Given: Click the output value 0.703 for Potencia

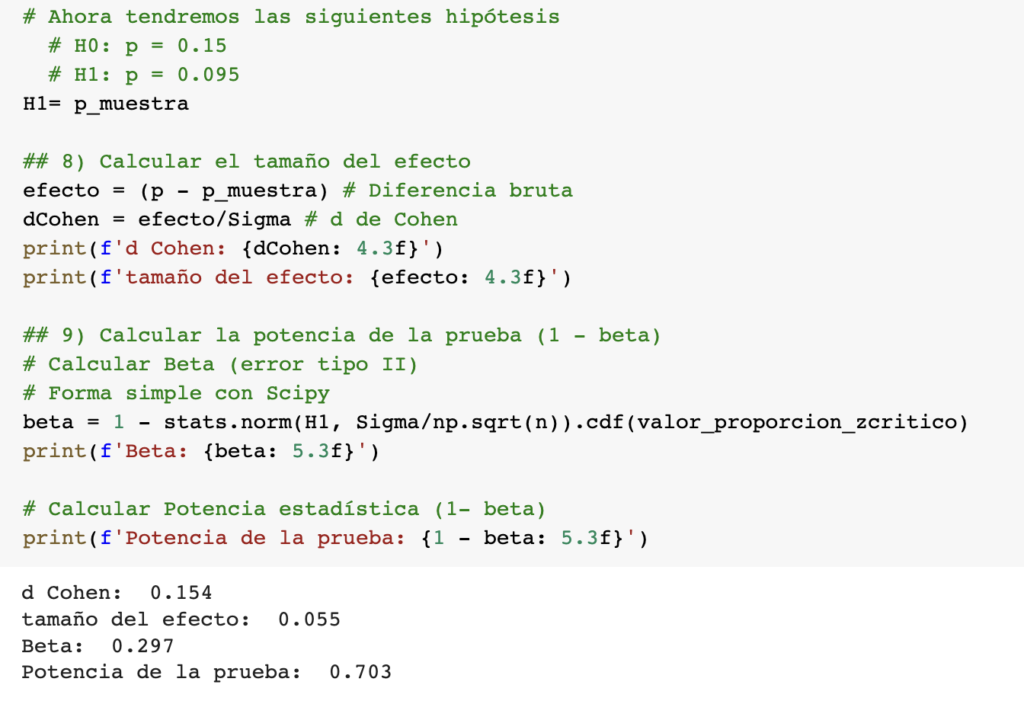Looking at the screenshot, I should coord(360,672).
